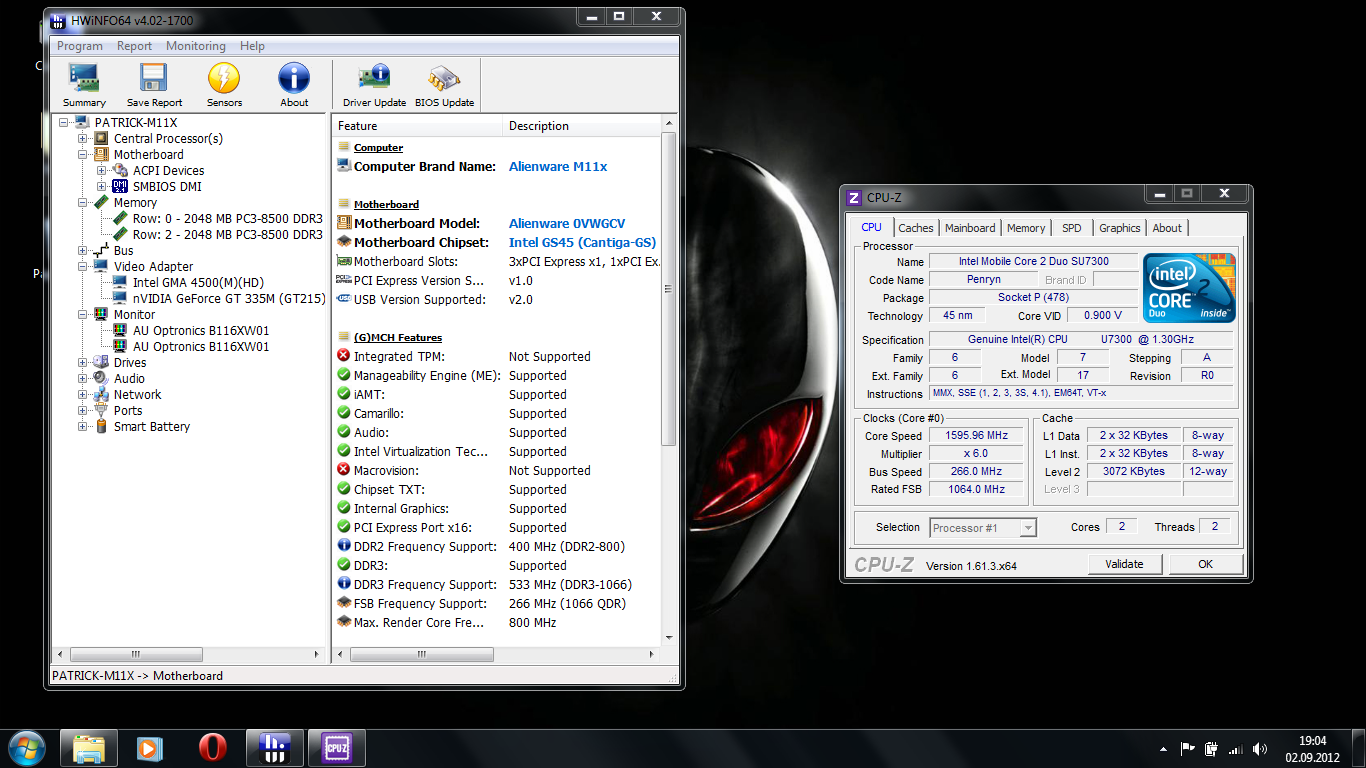Collapse the Video Adapter tree node

[x=83, y=267]
